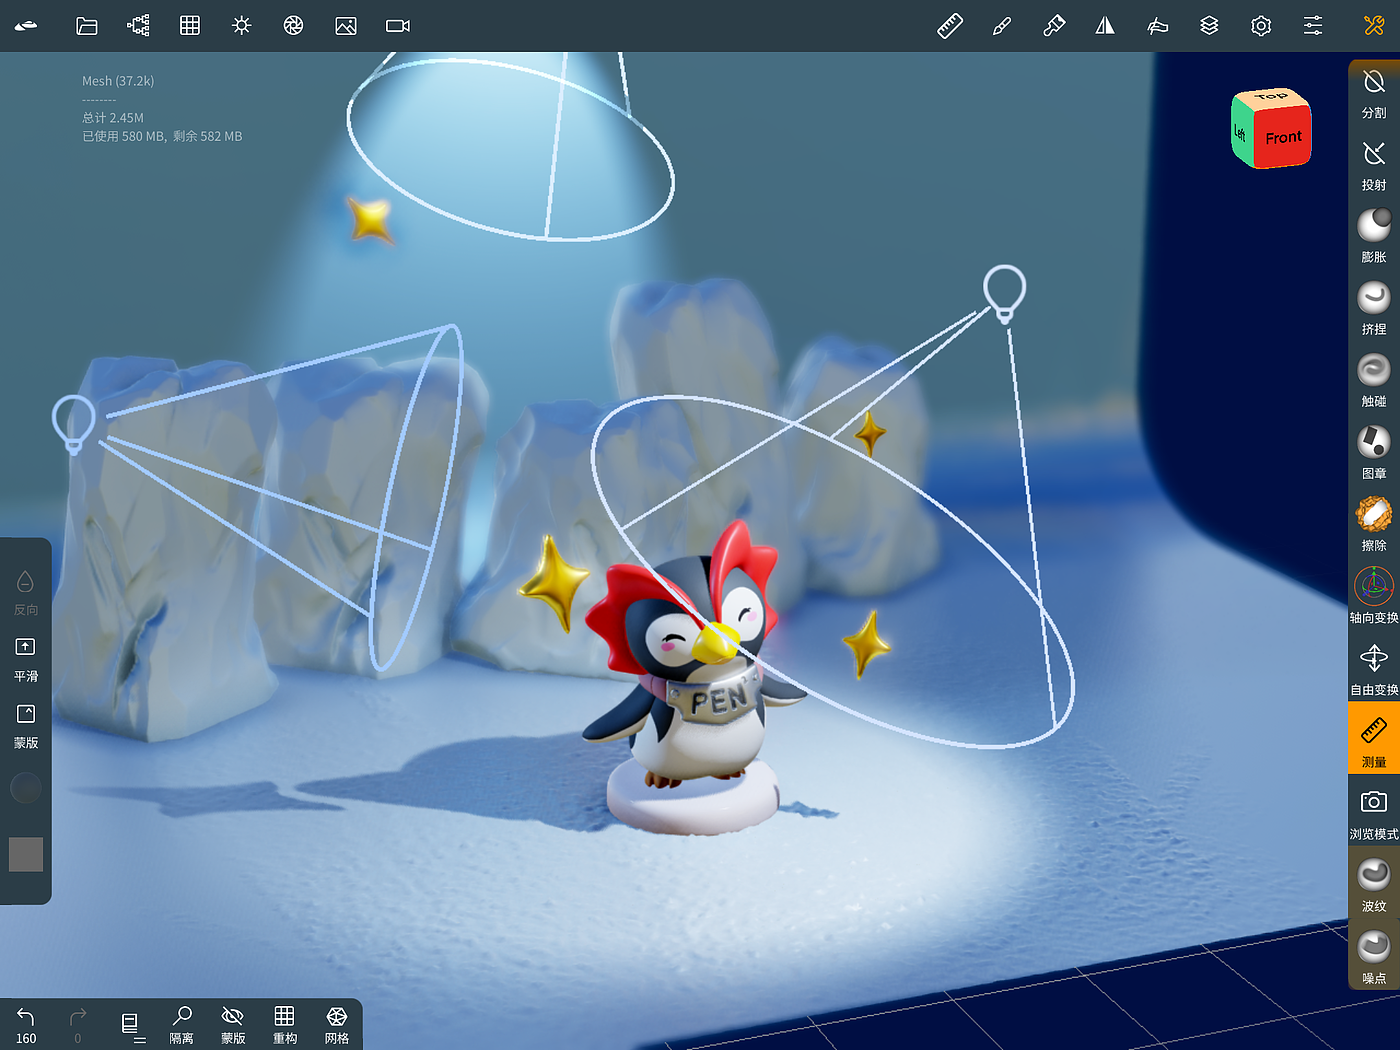Select the 轴向变换 gizmo tool
The width and height of the screenshot is (1400, 1050).
coord(1374,597)
